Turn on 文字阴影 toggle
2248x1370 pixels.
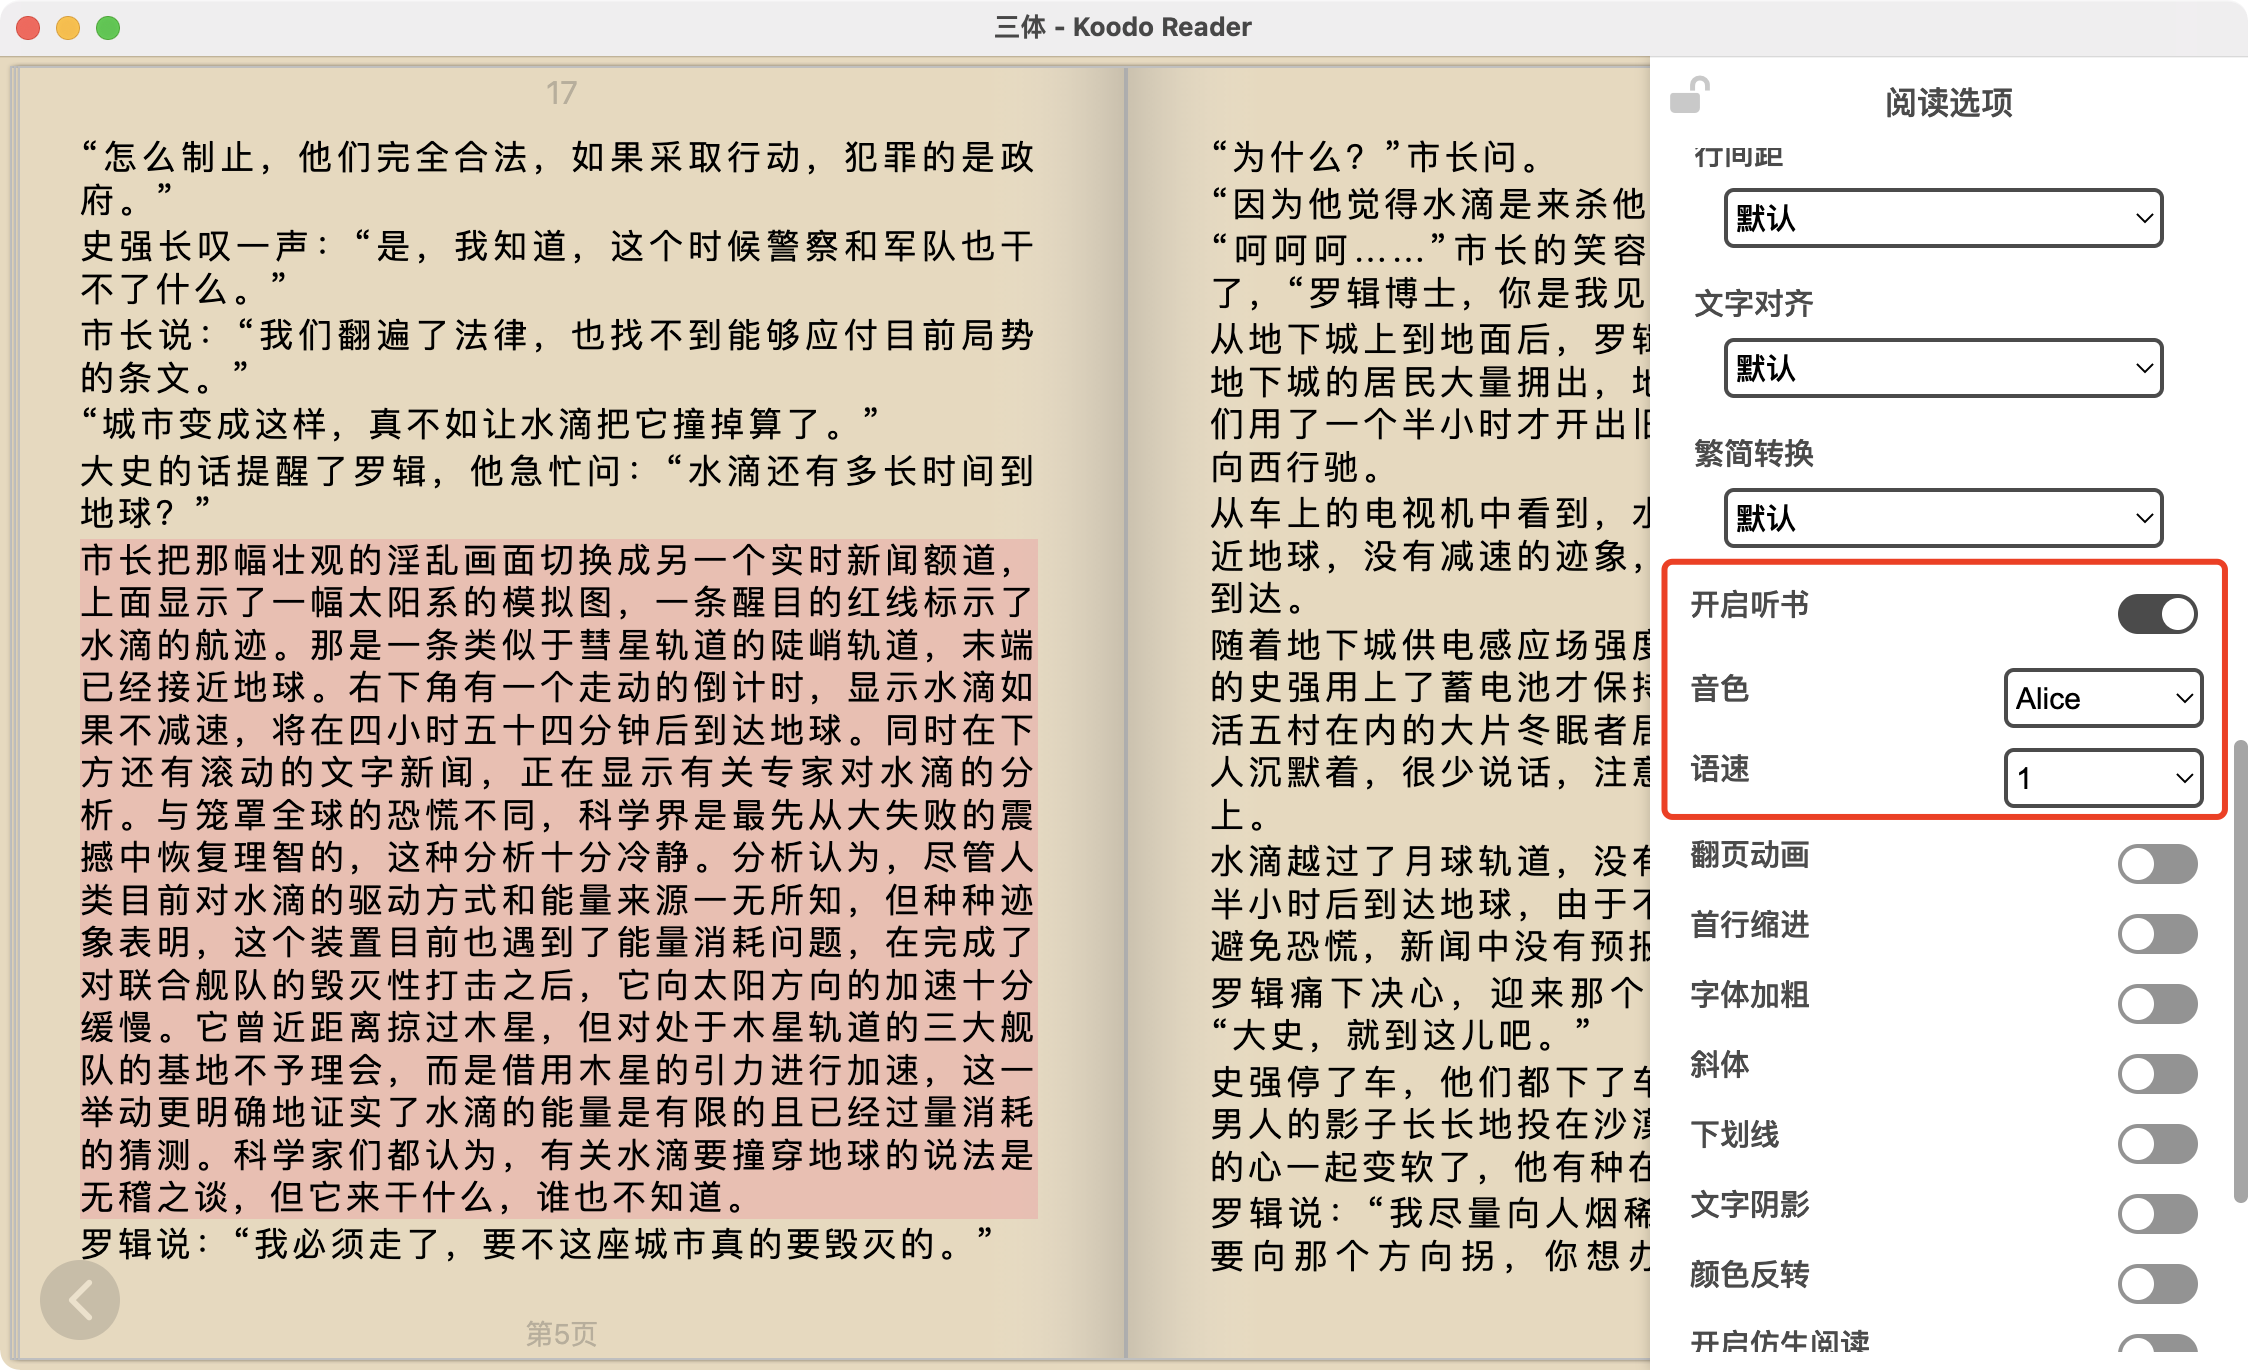pos(2157,1214)
